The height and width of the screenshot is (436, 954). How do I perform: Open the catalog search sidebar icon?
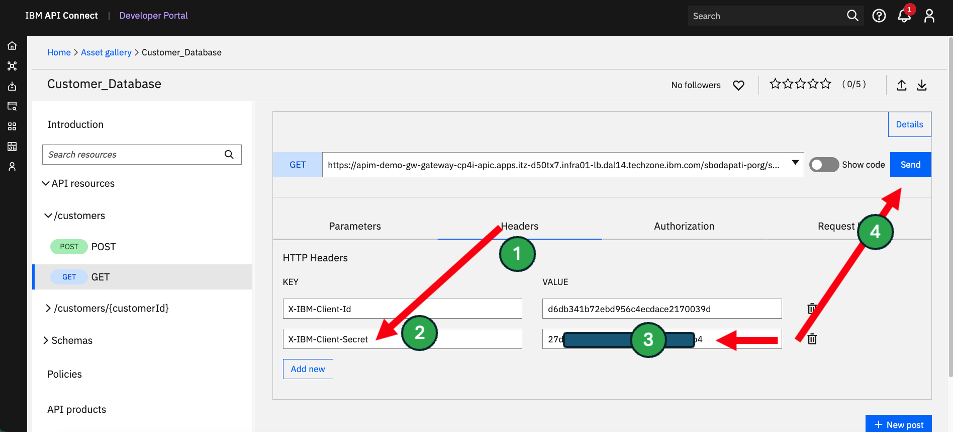[12, 106]
